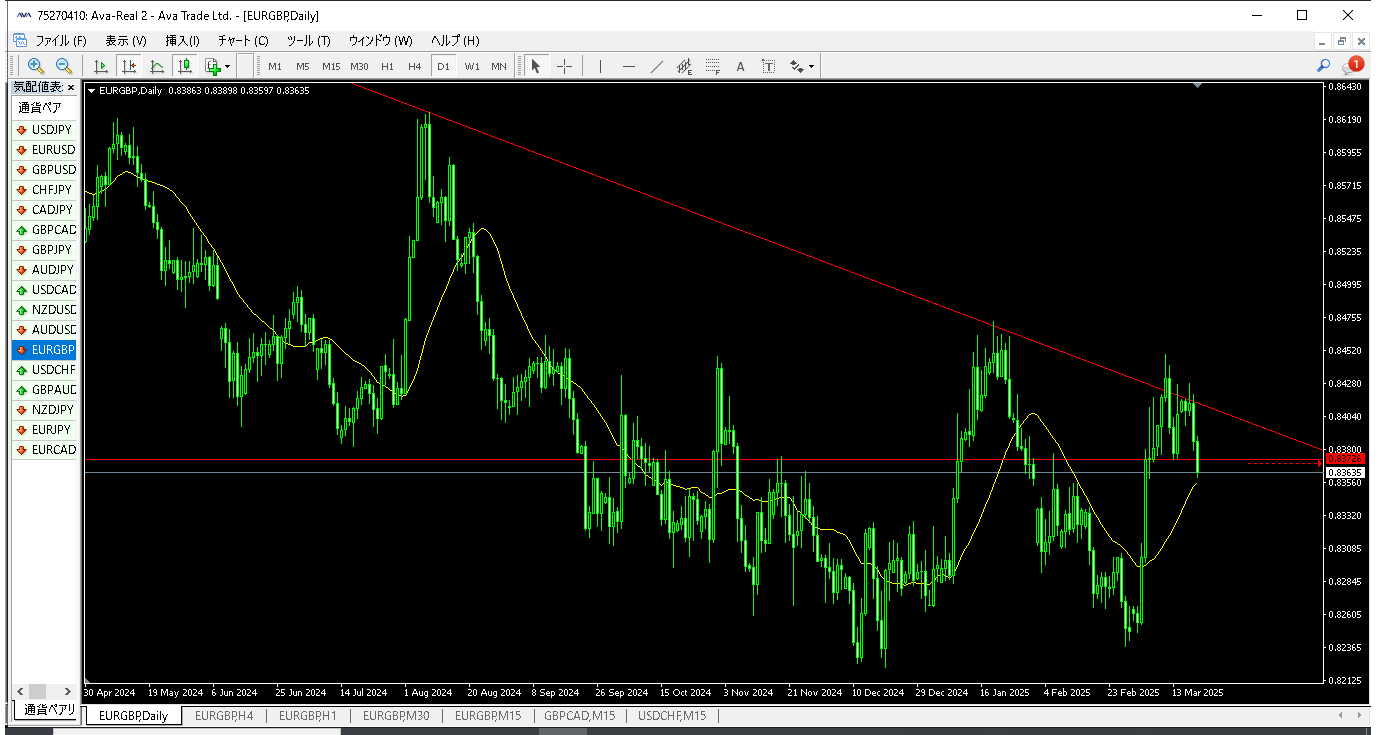Select EURUSD in market watch
Viewport: 1379px width, 735px height.
(44, 150)
